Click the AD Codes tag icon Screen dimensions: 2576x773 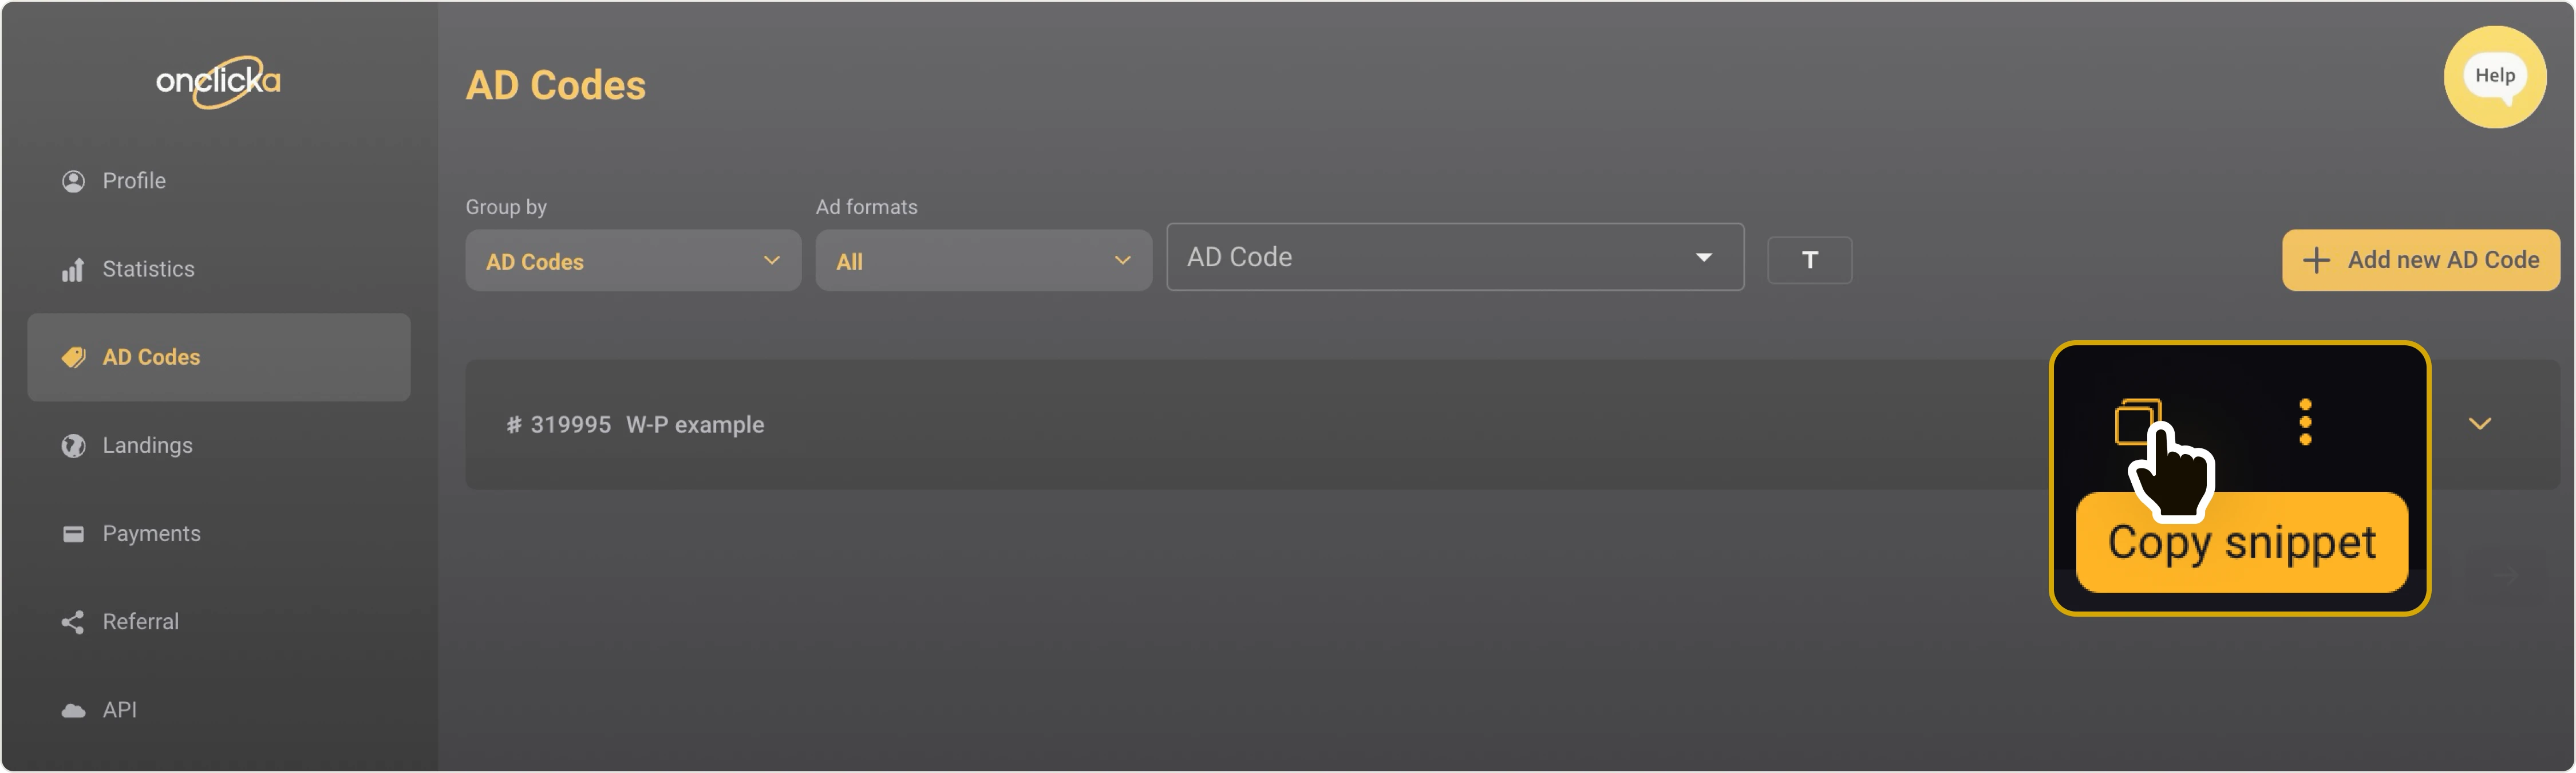point(73,357)
